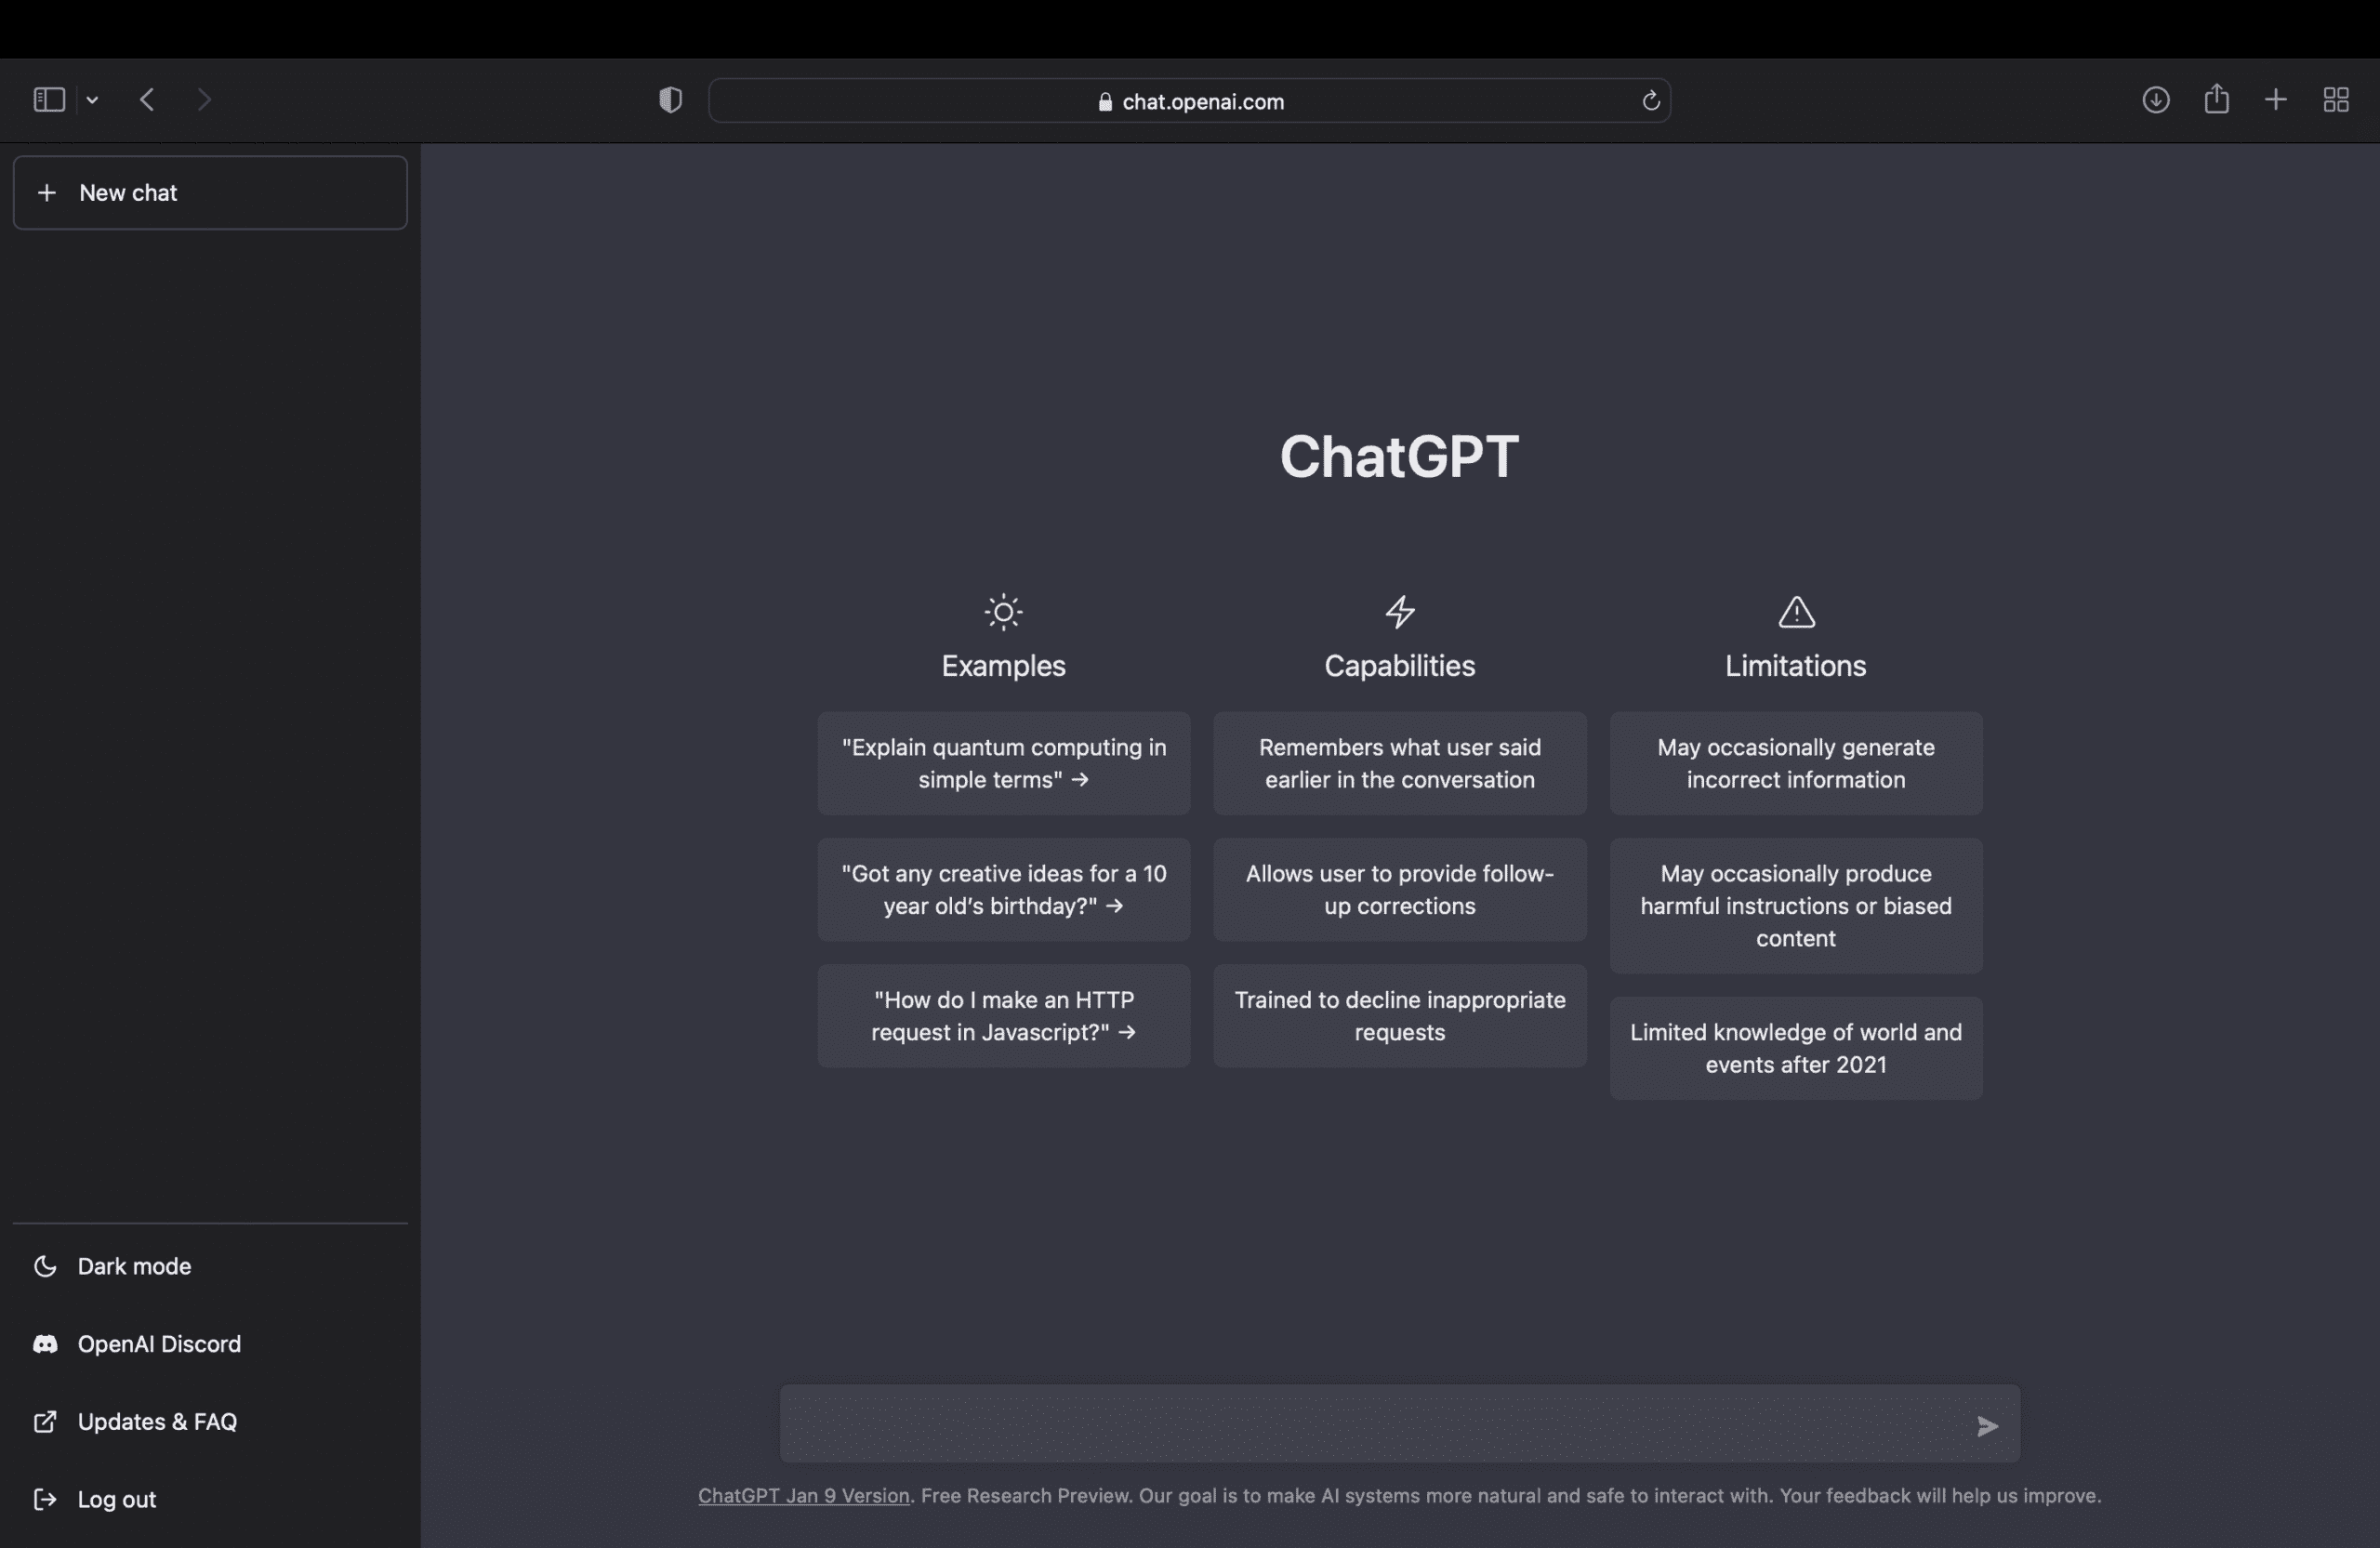Screen dimensions: 2380x1548
Task: Open the Share menu icon
Action: pos(2217,99)
